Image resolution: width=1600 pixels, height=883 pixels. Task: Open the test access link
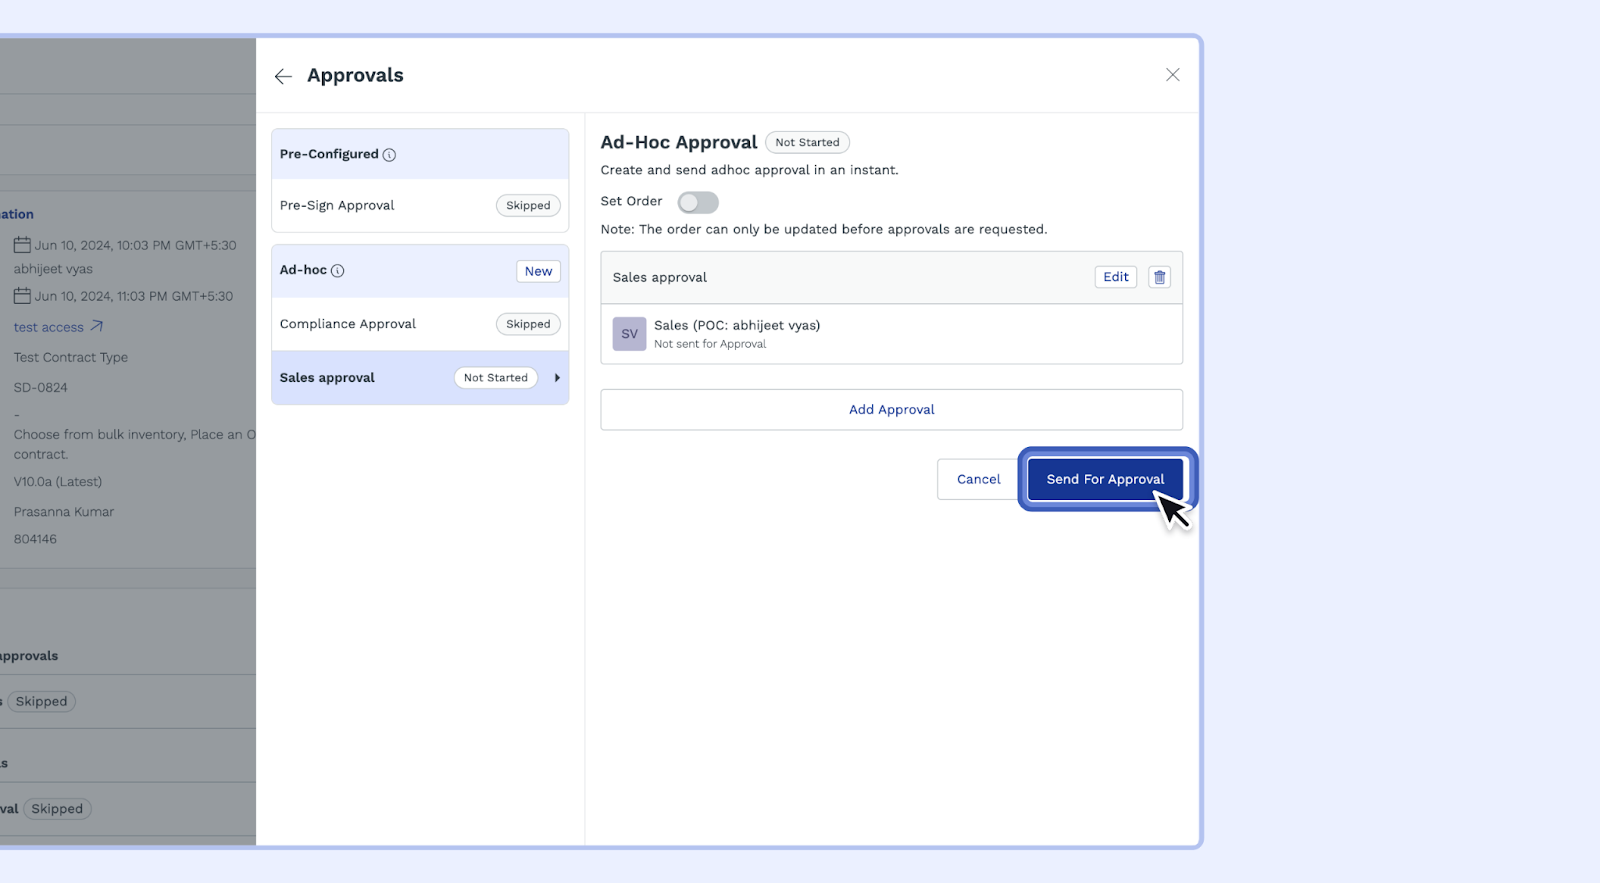coord(49,327)
